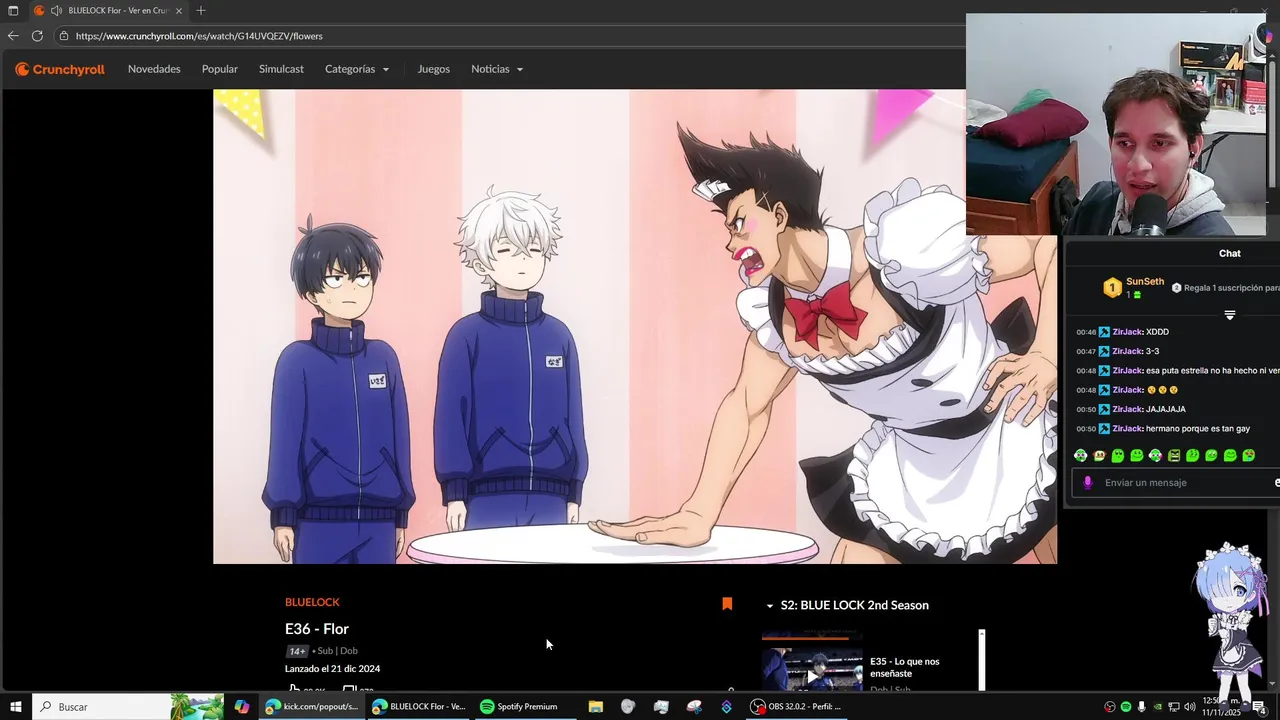Open the Novedades page
The height and width of the screenshot is (720, 1280).
coord(154,69)
